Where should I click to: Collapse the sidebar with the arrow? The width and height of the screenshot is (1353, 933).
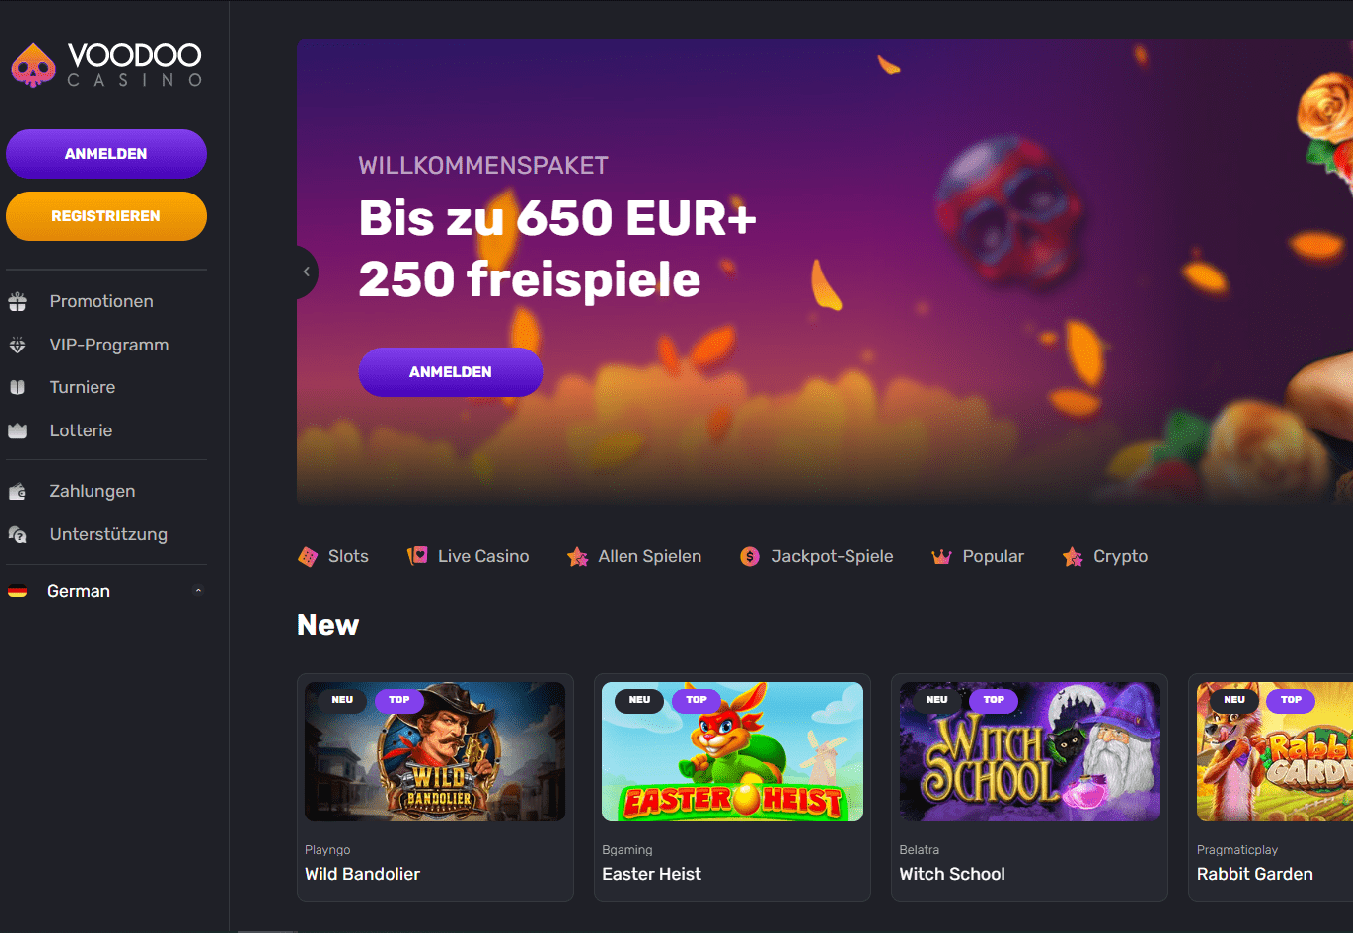(x=307, y=271)
